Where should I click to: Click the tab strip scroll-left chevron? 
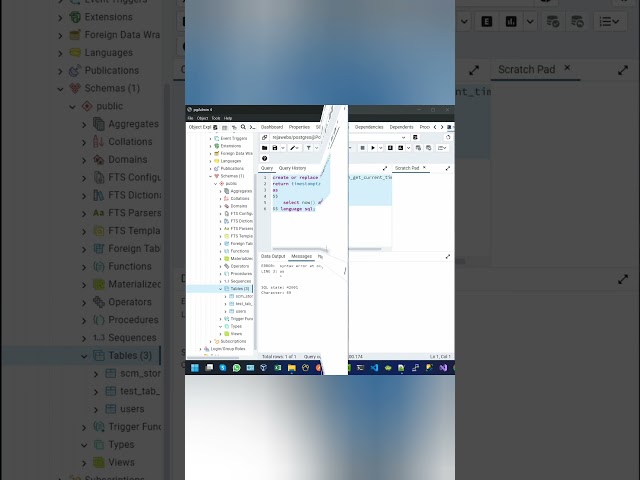tap(435, 127)
